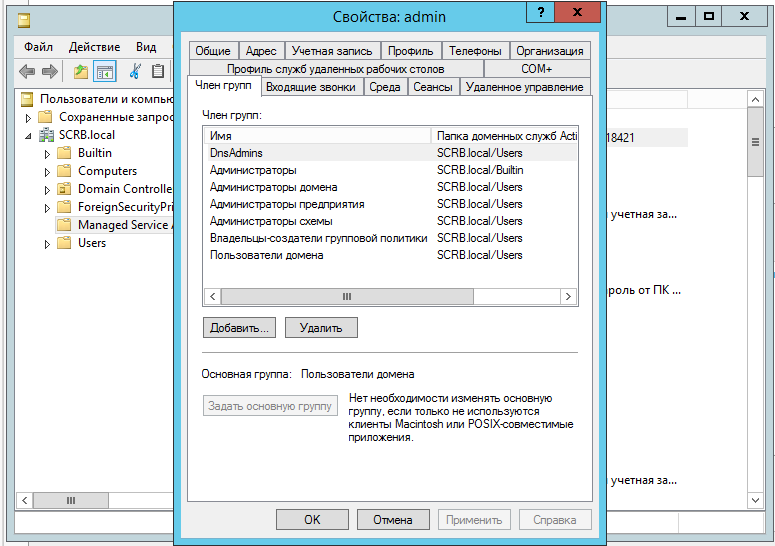Switch to the Сеансы tab
The height and width of the screenshot is (546, 775).
[432, 87]
